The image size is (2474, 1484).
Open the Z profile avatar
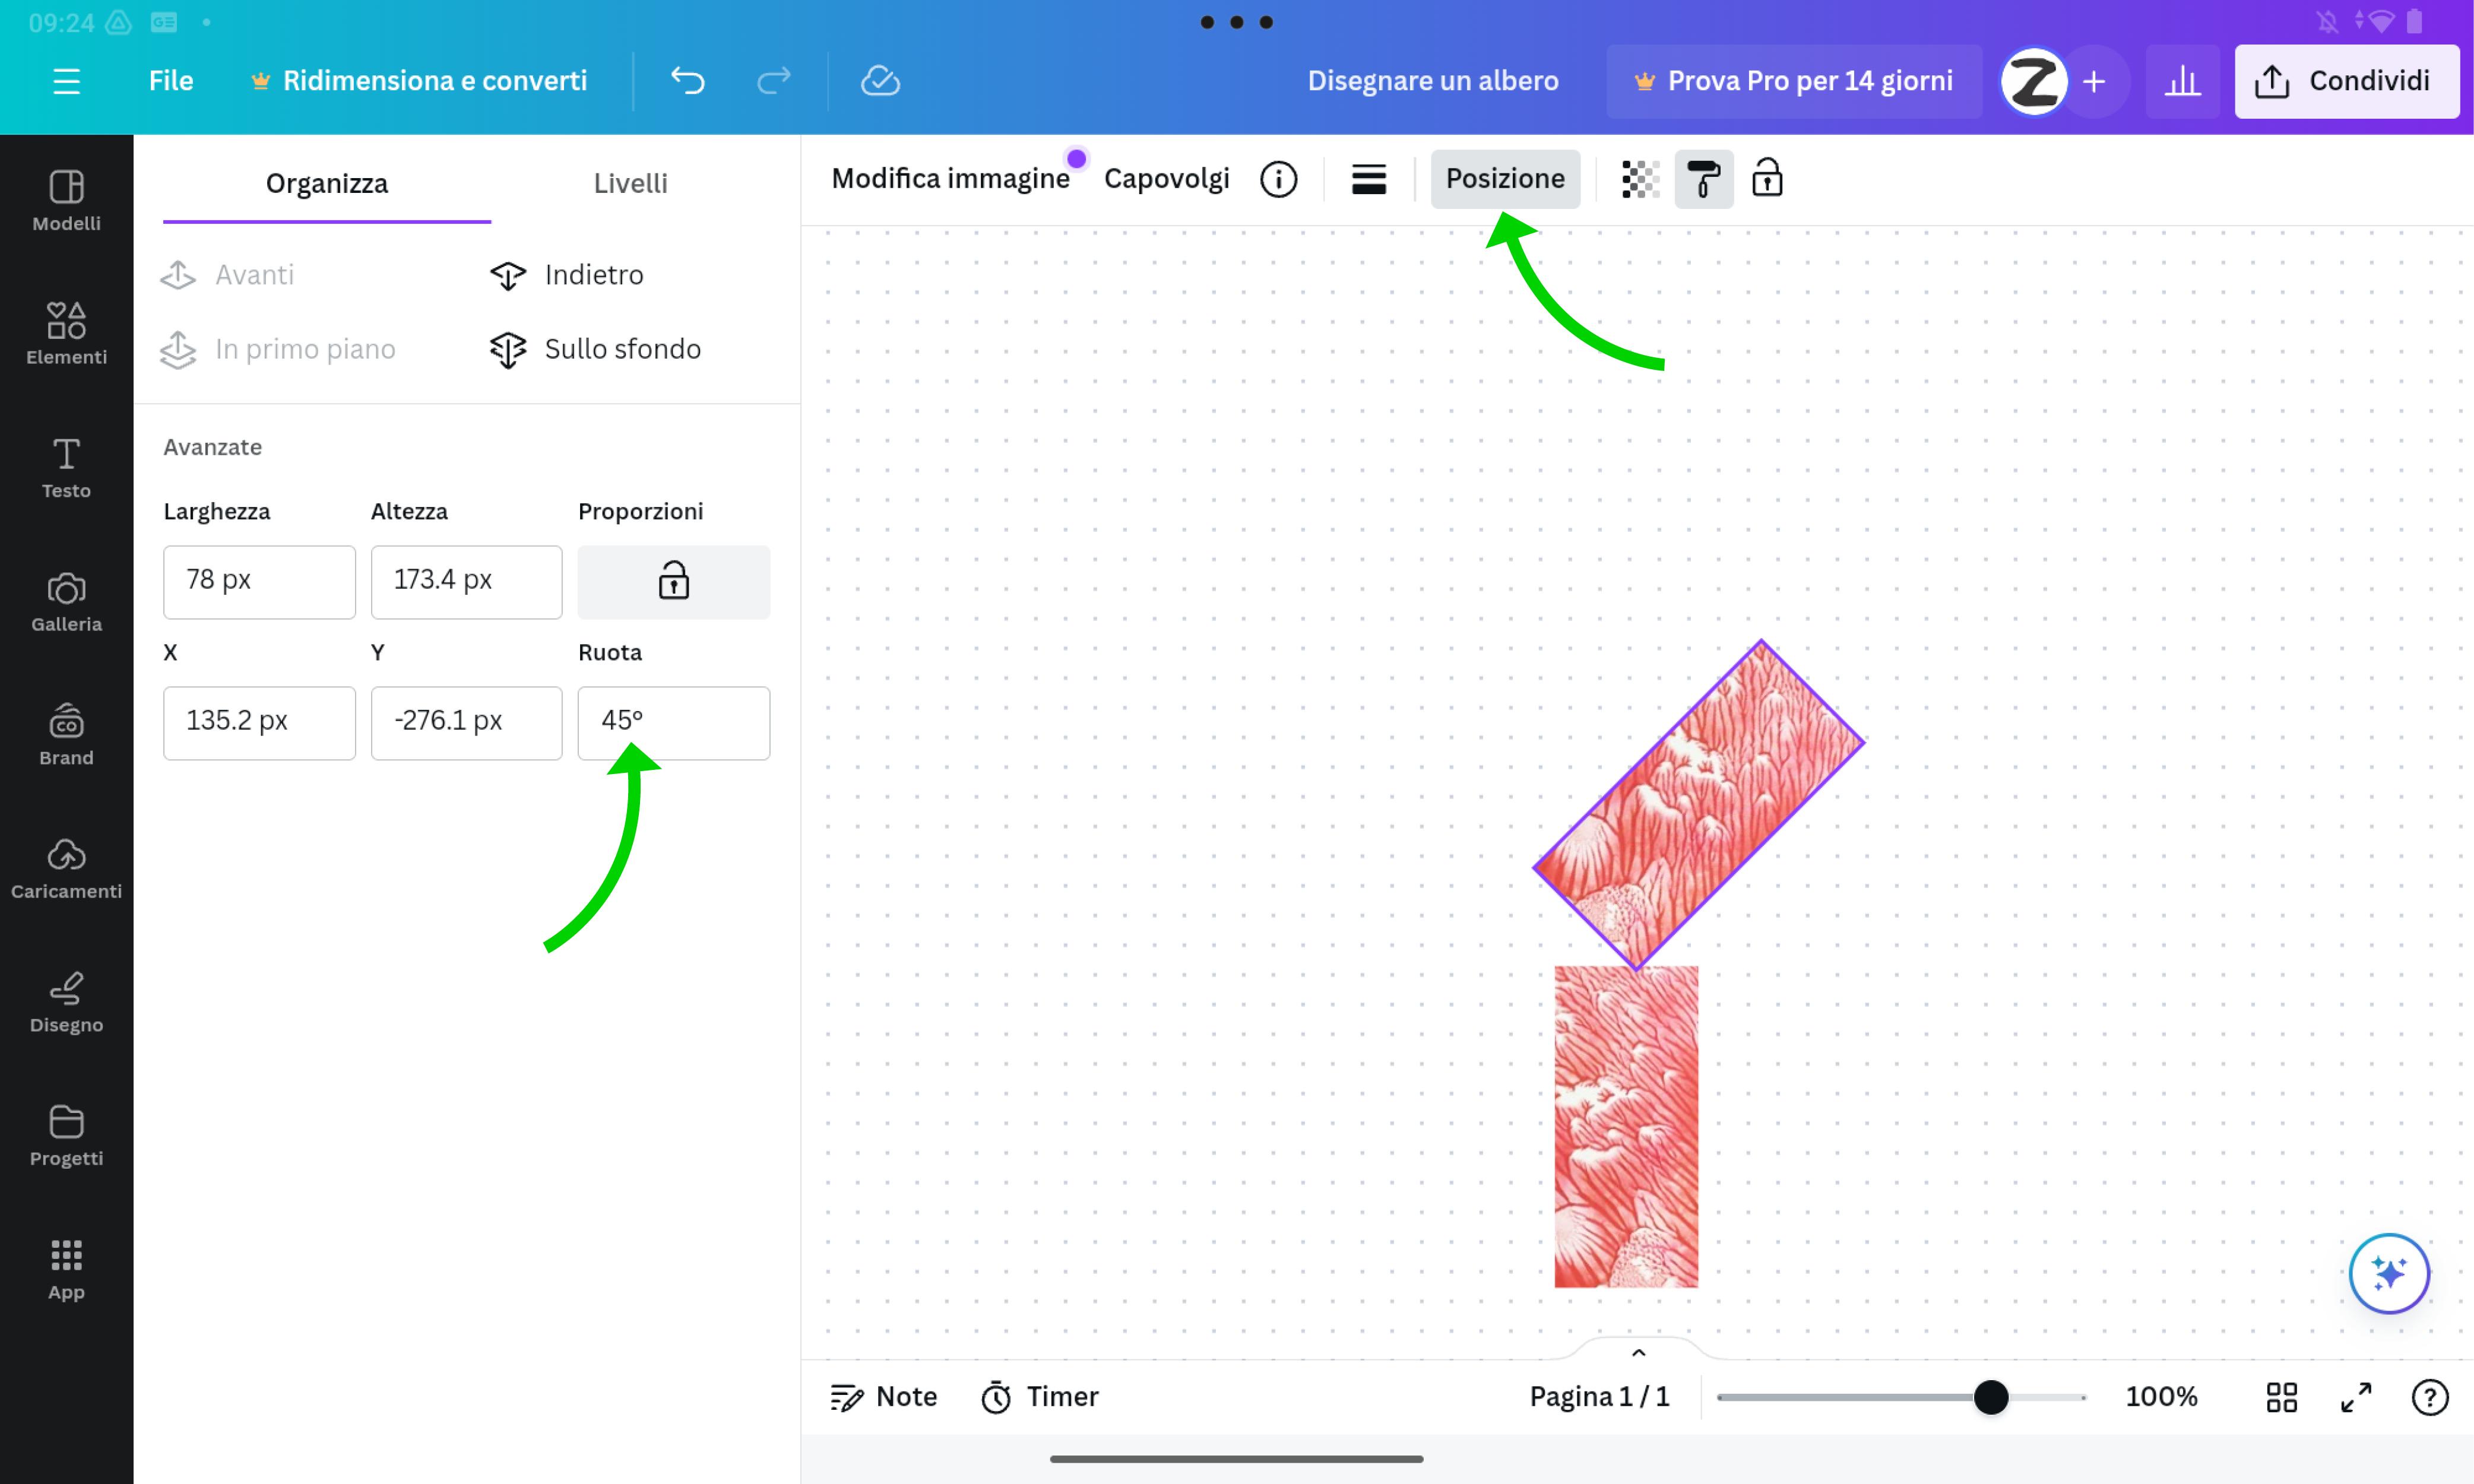(x=2034, y=81)
